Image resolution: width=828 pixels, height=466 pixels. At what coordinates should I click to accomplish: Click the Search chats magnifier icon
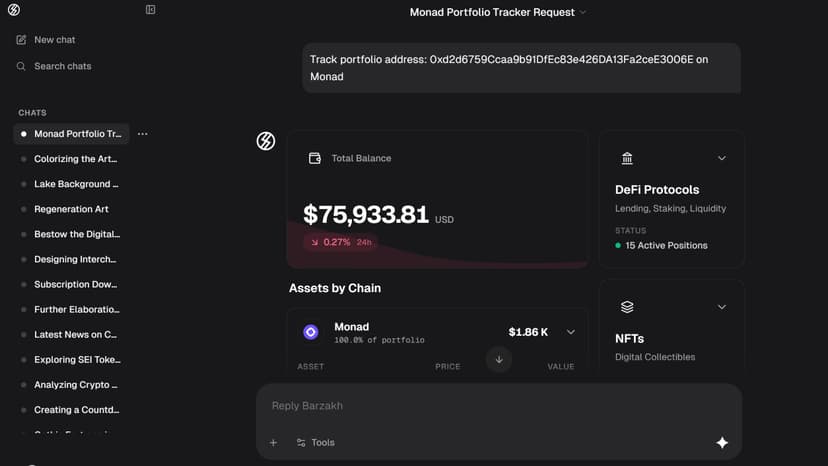point(21,66)
